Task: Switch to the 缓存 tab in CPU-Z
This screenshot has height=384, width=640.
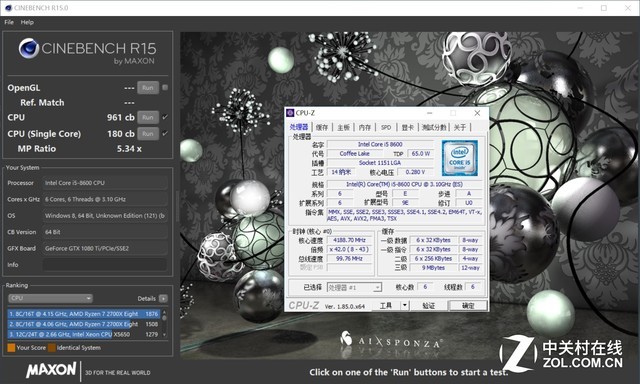Action: (x=322, y=127)
